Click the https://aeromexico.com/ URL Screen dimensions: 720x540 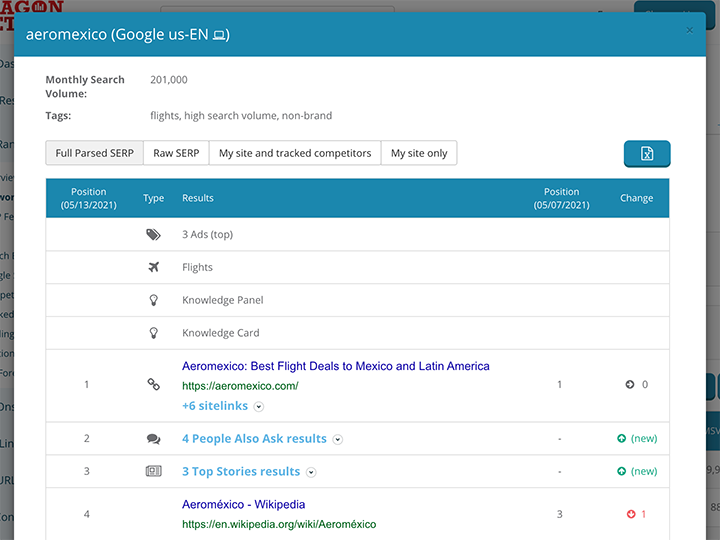[x=240, y=386]
